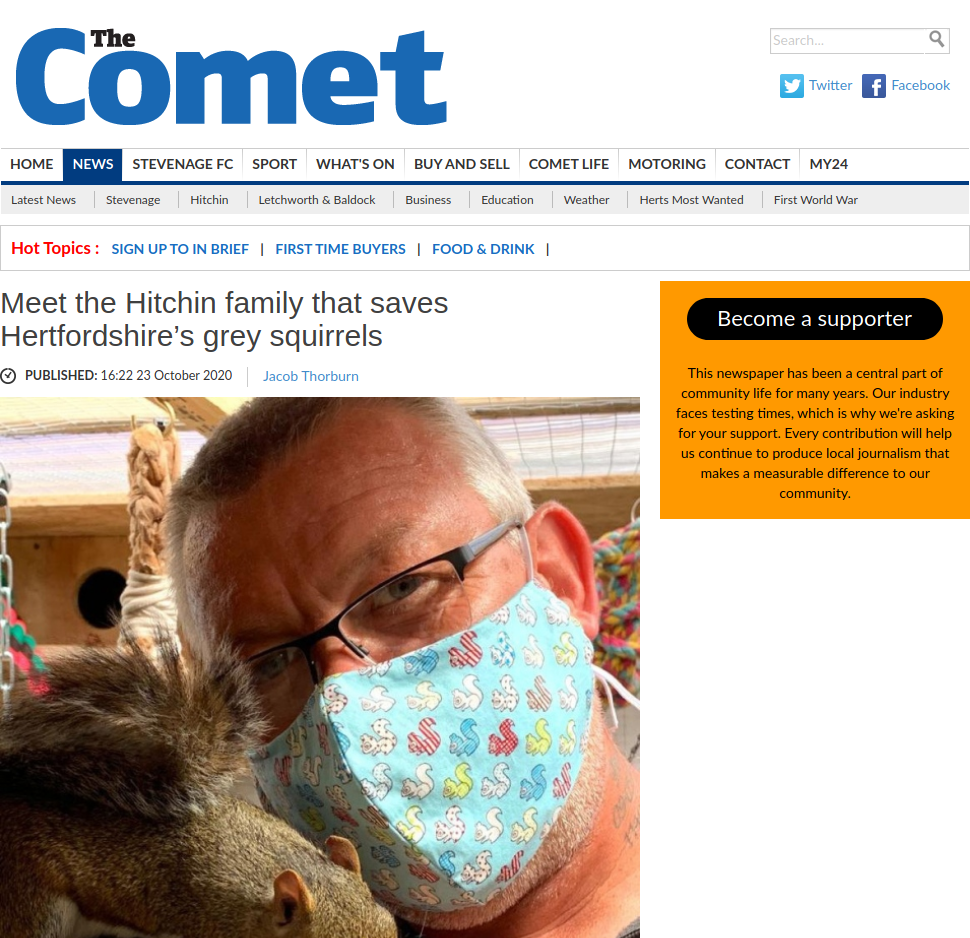970x938 pixels.
Task: Select the What's On tab
Action: tap(355, 165)
